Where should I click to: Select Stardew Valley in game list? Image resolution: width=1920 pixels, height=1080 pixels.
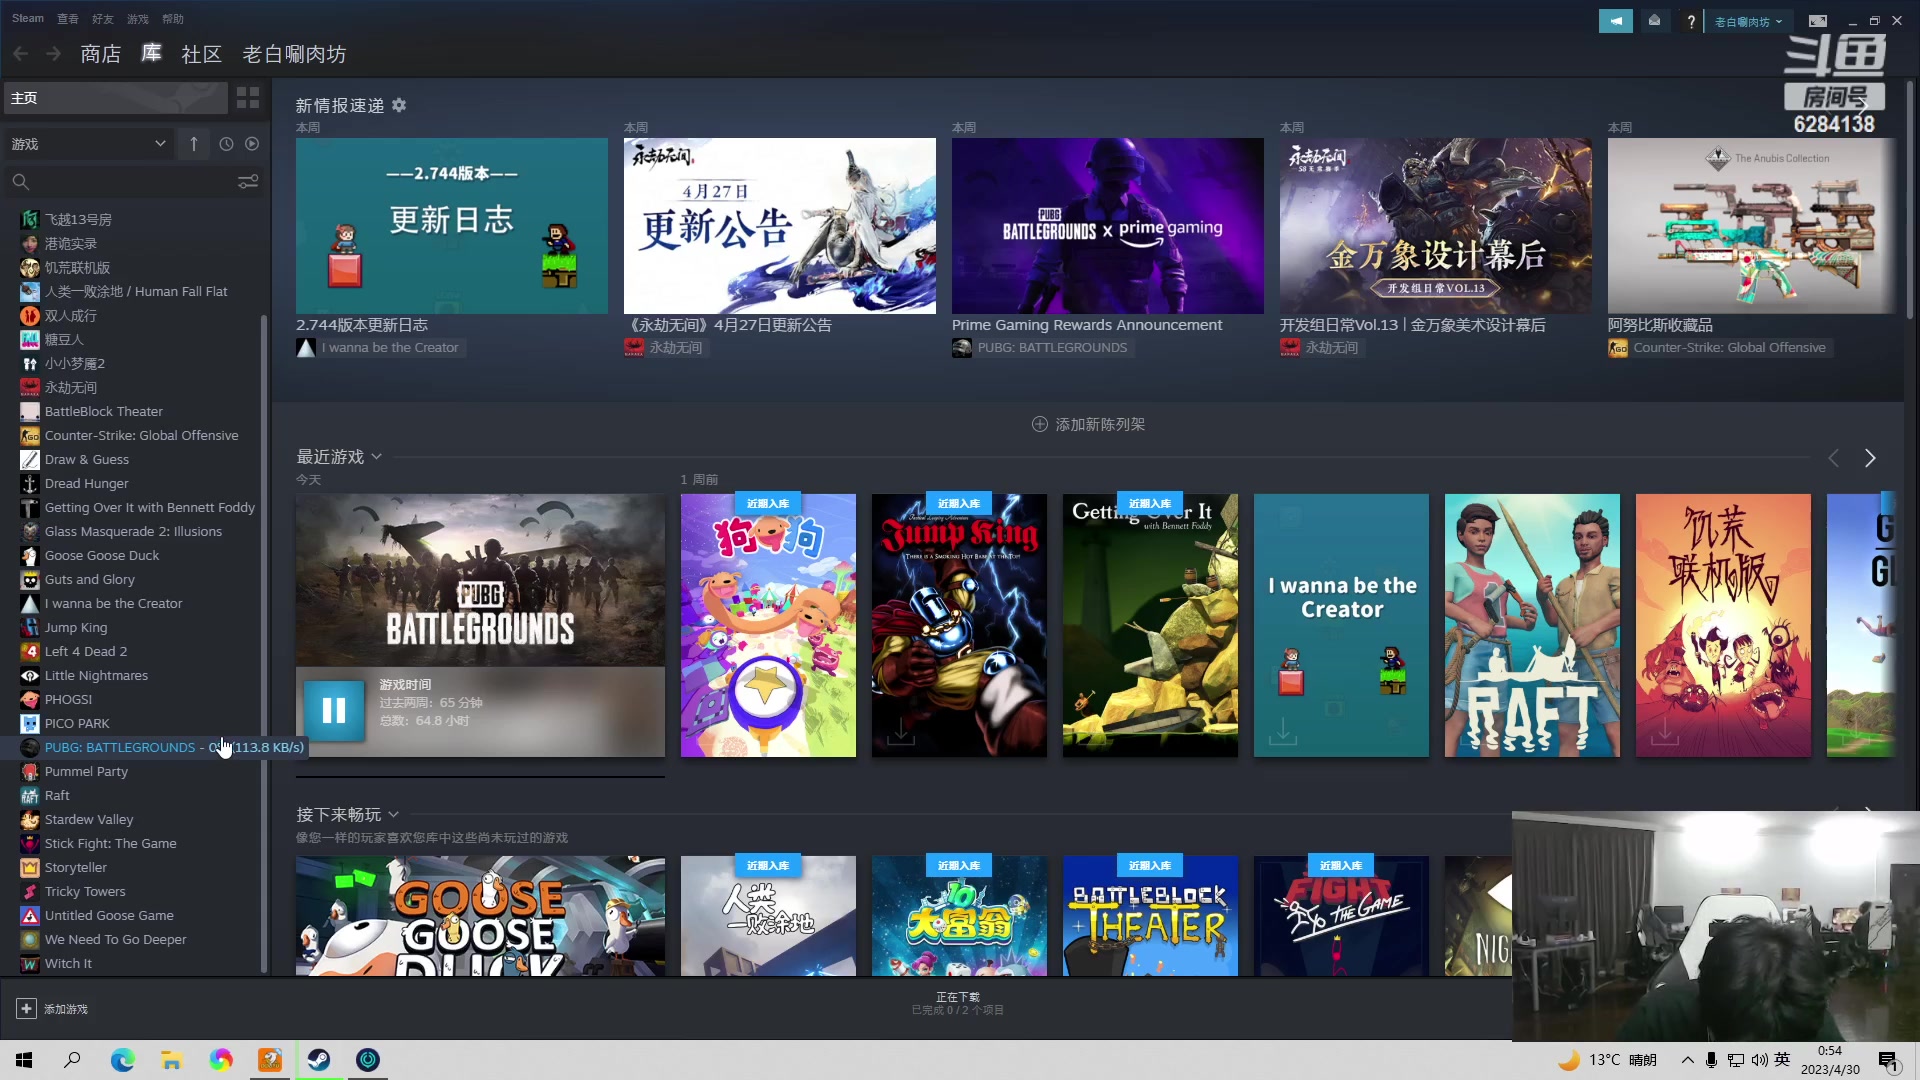point(89,819)
